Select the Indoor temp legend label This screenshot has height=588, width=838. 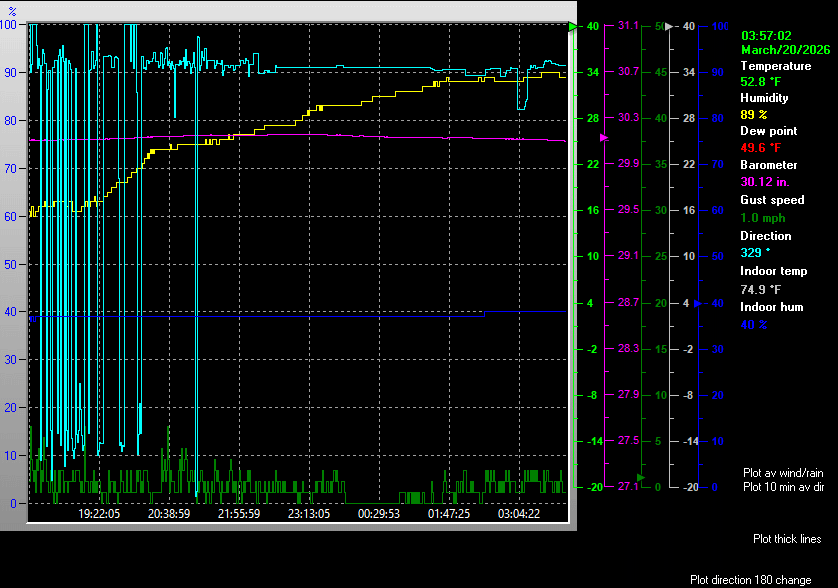[x=773, y=271]
